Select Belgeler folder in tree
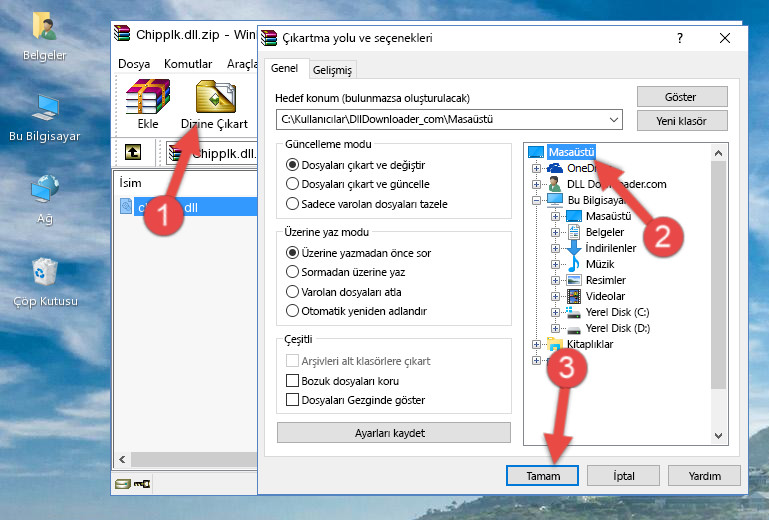 tap(605, 232)
